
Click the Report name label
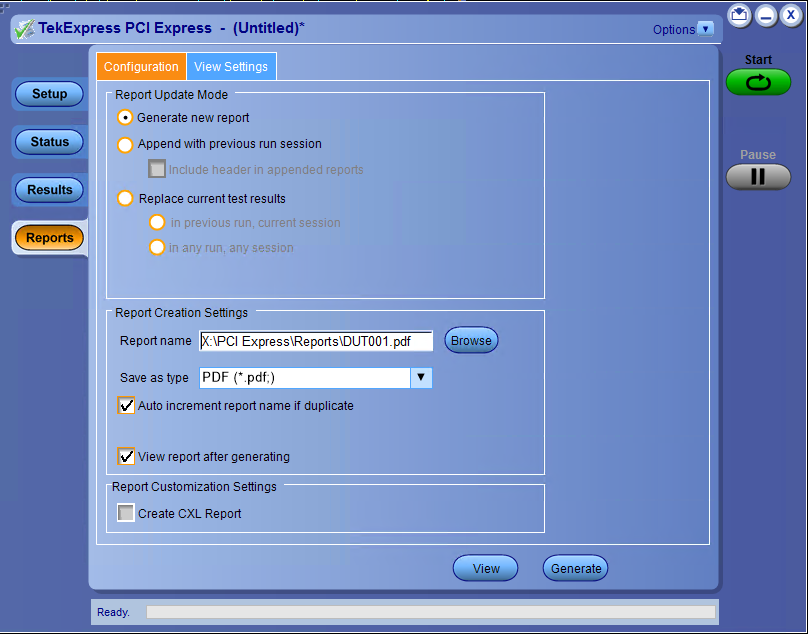(156, 341)
